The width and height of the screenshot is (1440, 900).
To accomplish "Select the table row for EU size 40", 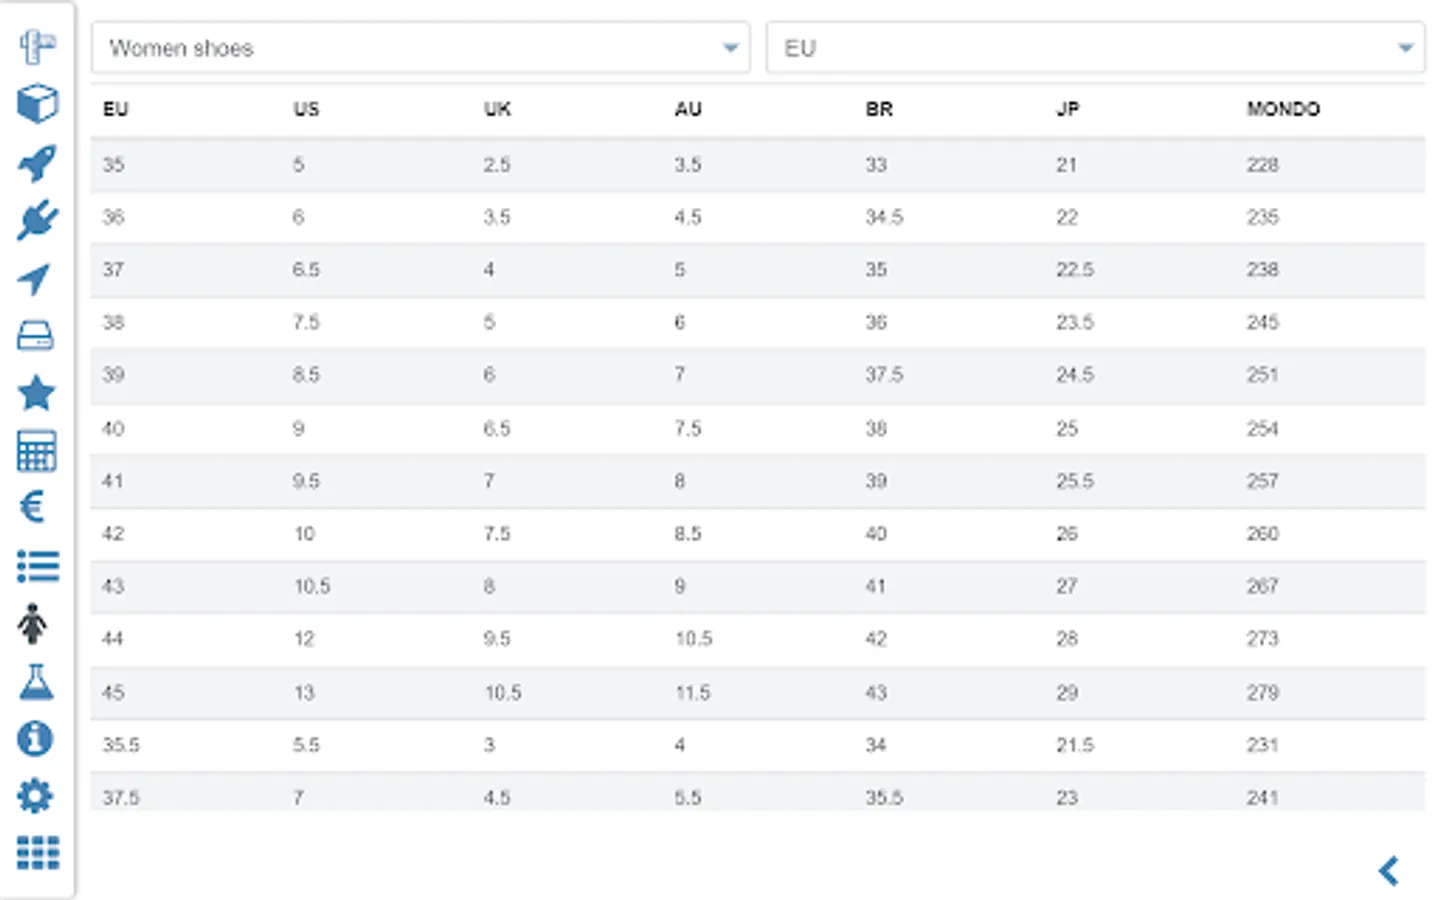I will click(x=757, y=429).
